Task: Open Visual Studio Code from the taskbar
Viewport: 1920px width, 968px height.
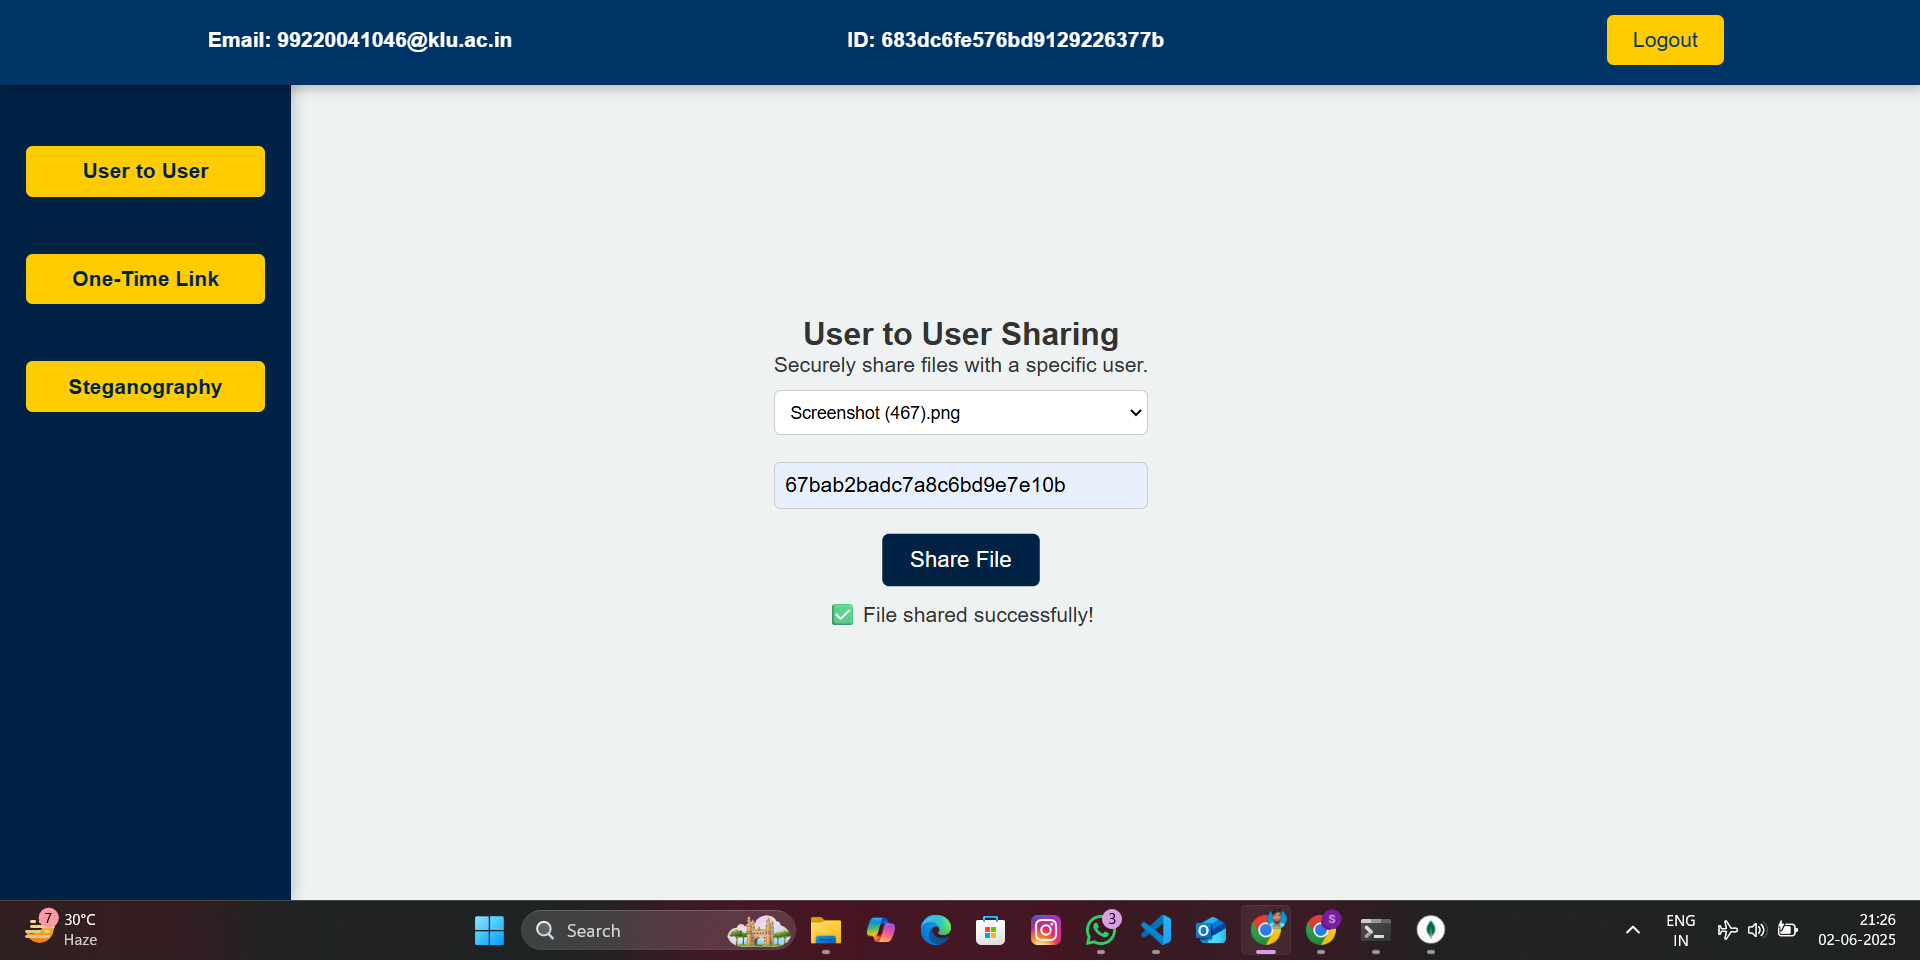Action: [x=1156, y=931]
